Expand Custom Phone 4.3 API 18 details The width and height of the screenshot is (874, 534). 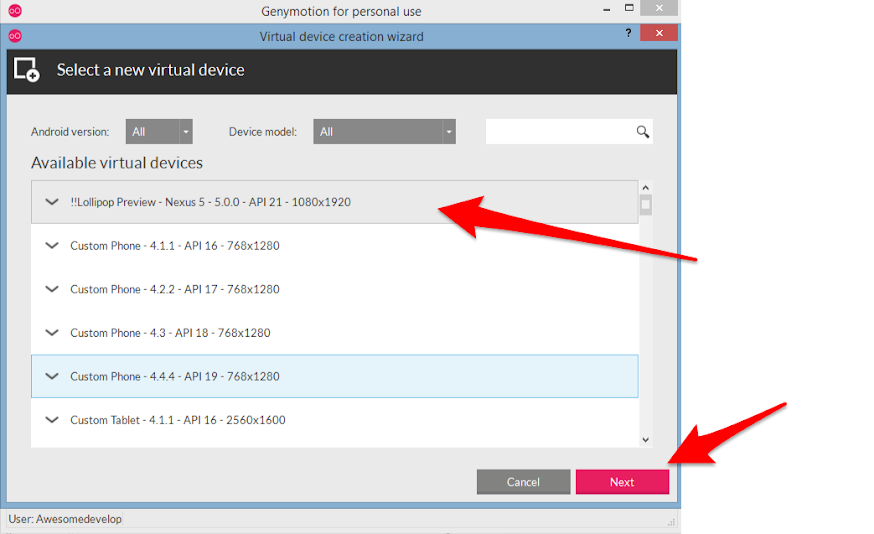[x=52, y=333]
